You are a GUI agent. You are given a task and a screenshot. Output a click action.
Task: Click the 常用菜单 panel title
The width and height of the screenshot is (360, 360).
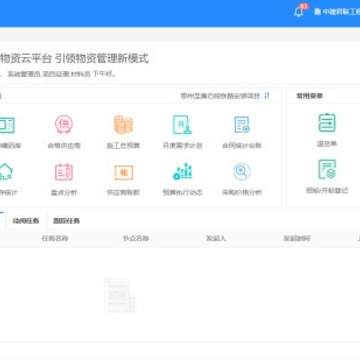click(x=310, y=96)
